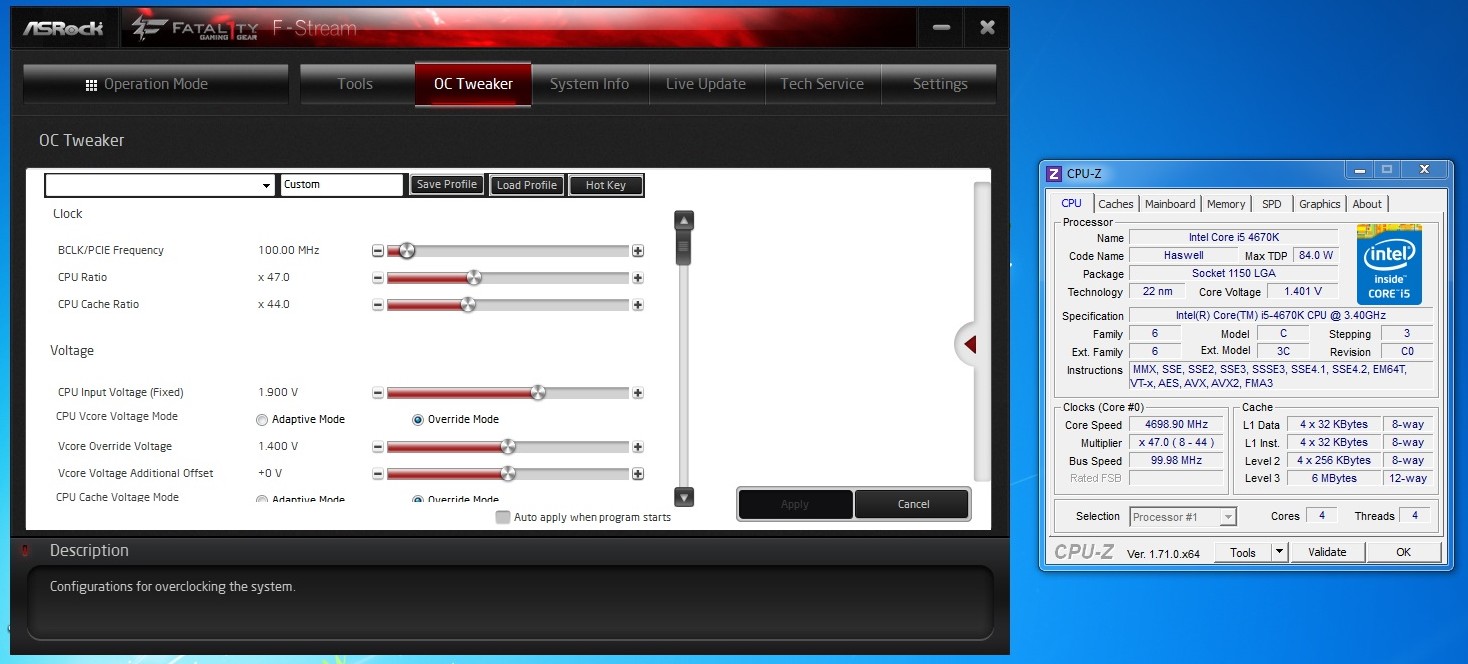Open the System Info tab

click(x=590, y=84)
